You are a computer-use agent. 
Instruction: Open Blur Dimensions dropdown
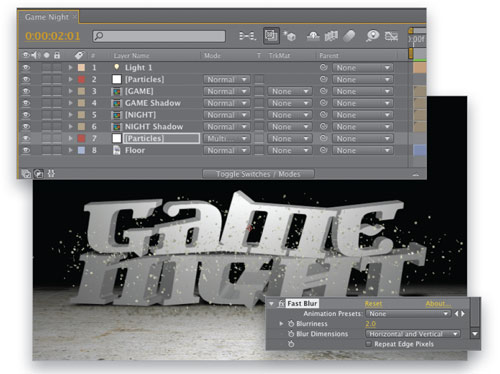pos(413,334)
